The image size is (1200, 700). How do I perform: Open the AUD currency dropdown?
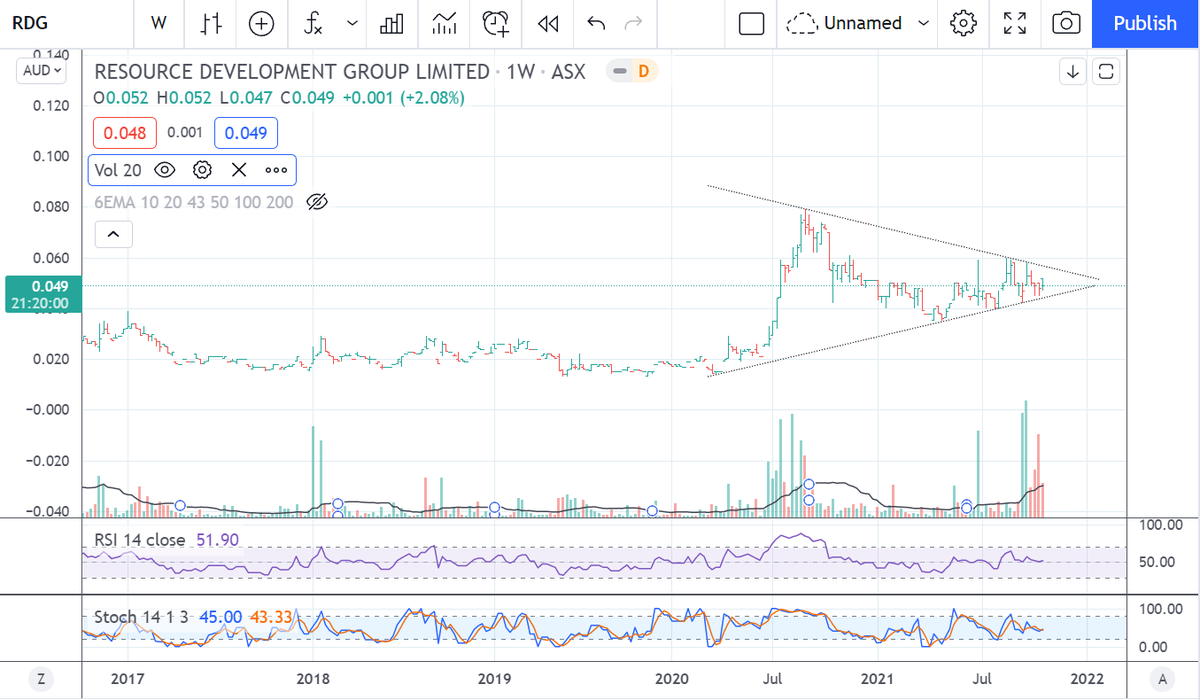click(x=41, y=72)
